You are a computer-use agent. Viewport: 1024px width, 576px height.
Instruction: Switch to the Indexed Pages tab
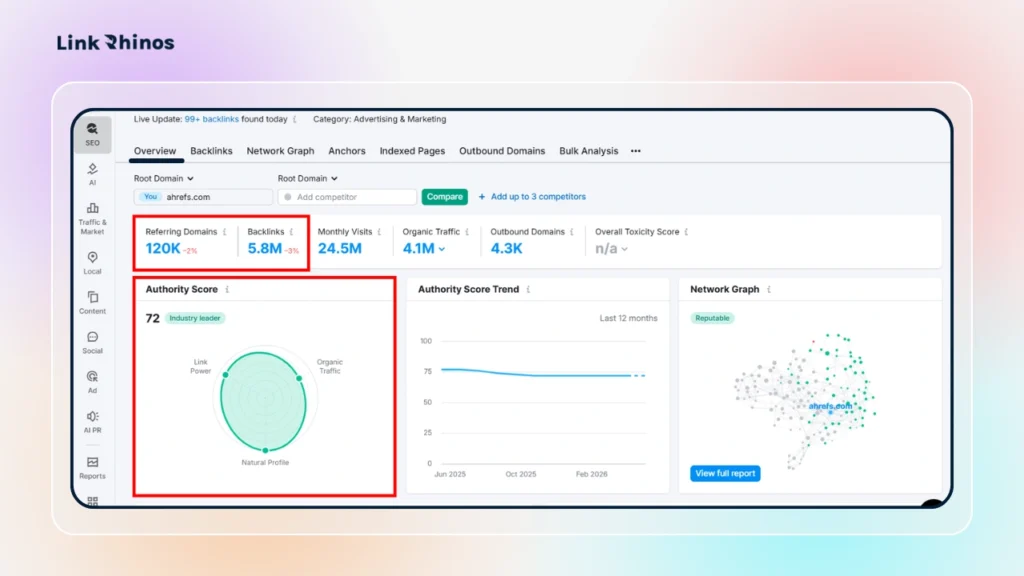pyautogui.click(x=412, y=151)
